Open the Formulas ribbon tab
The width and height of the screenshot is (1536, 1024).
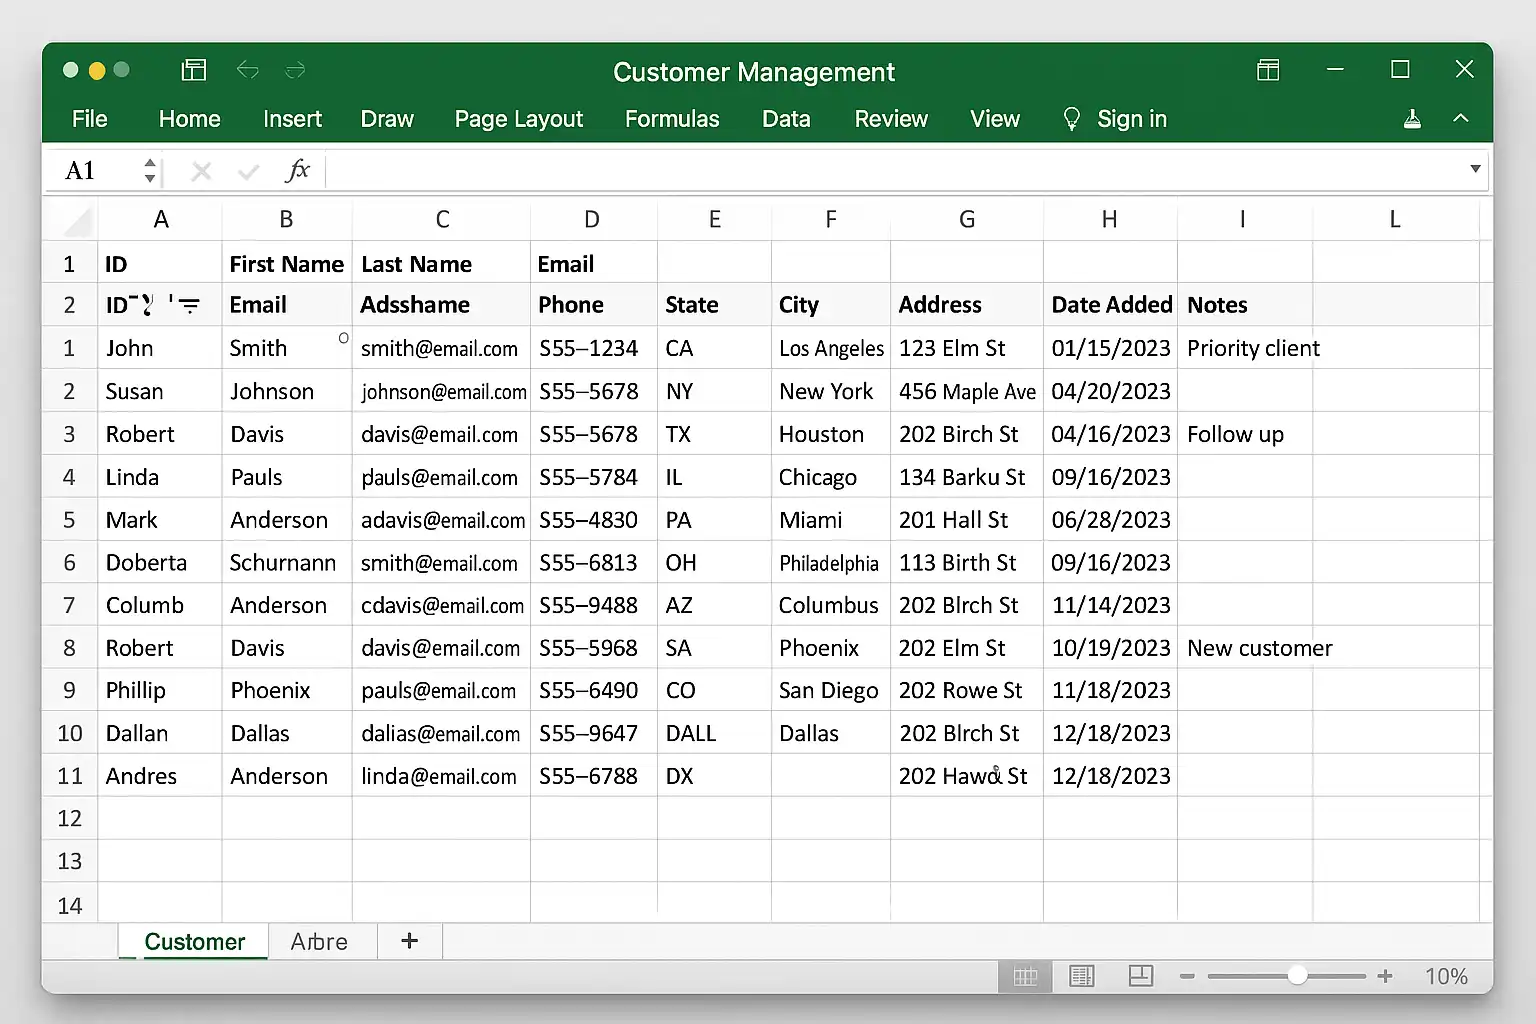pos(671,119)
